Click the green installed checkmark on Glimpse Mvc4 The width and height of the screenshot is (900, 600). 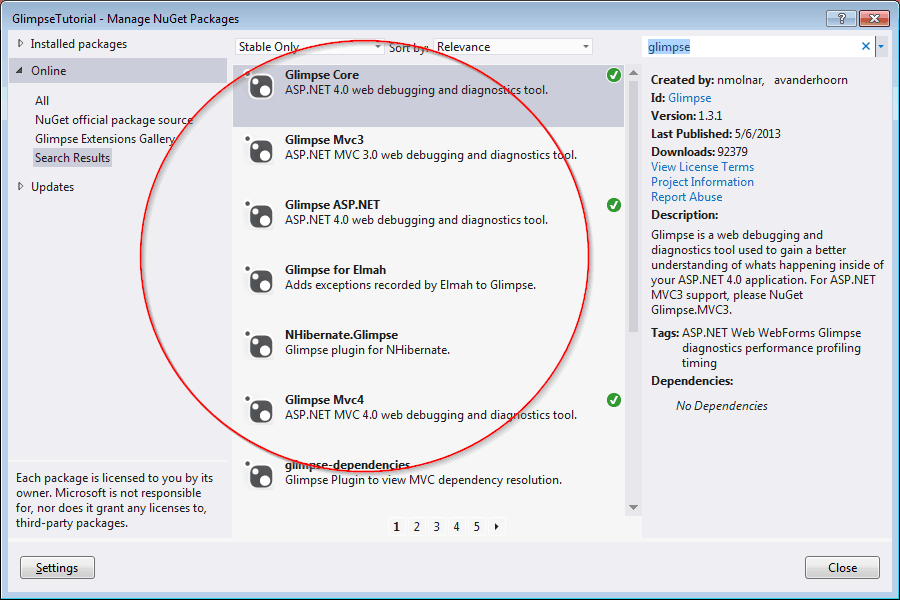[613, 400]
